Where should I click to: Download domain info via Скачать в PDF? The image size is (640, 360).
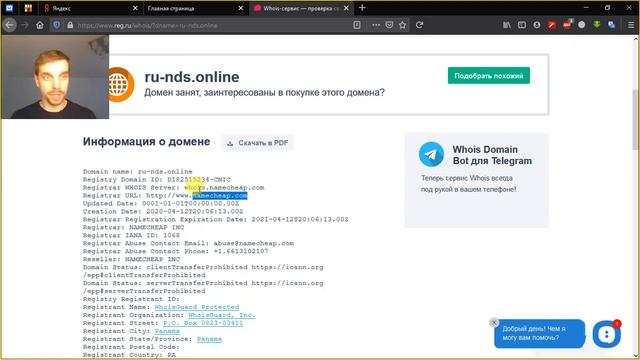tap(258, 143)
